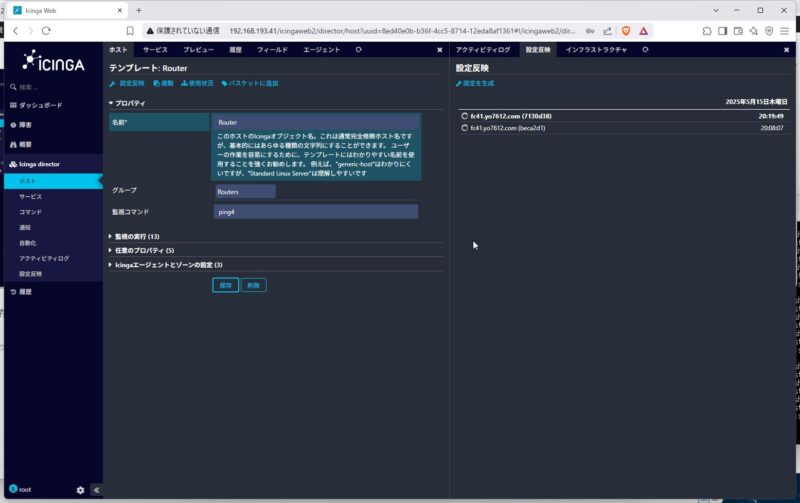The height and width of the screenshot is (503, 800).
Task: Click the 設定を生成 render config link
Action: tap(475, 83)
